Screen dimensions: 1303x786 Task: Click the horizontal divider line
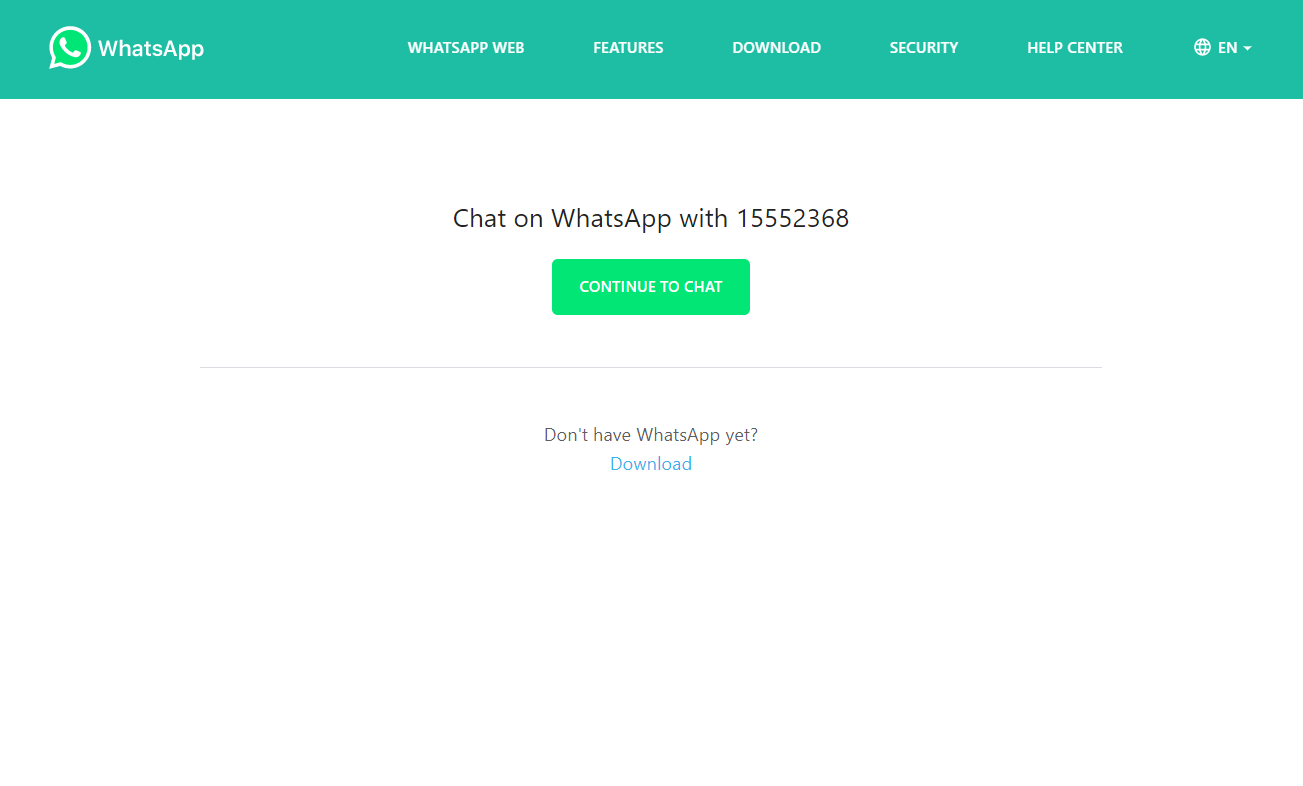coord(651,367)
